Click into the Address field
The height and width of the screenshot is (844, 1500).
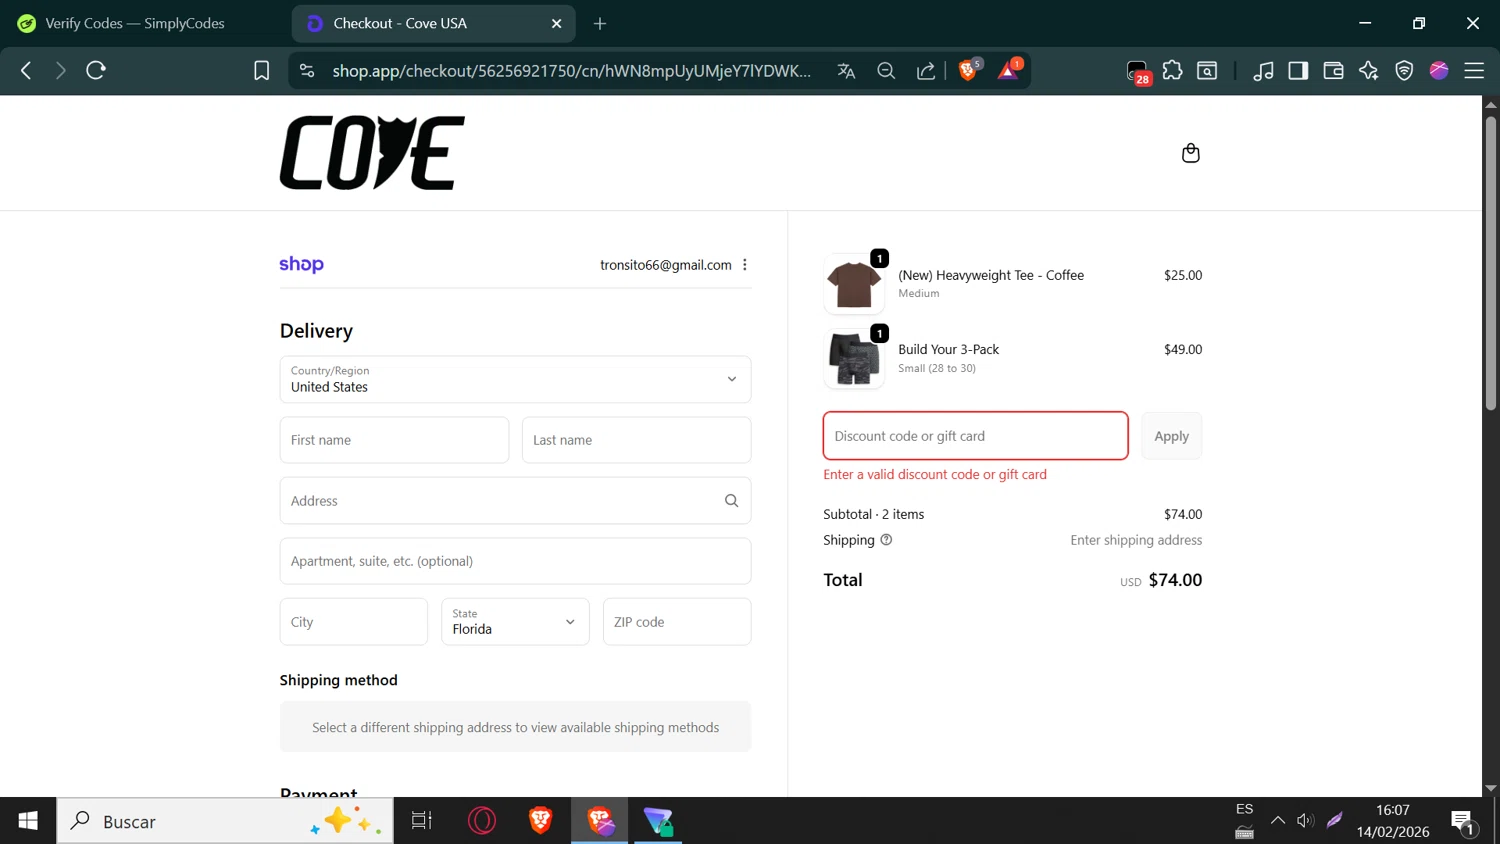(515, 501)
